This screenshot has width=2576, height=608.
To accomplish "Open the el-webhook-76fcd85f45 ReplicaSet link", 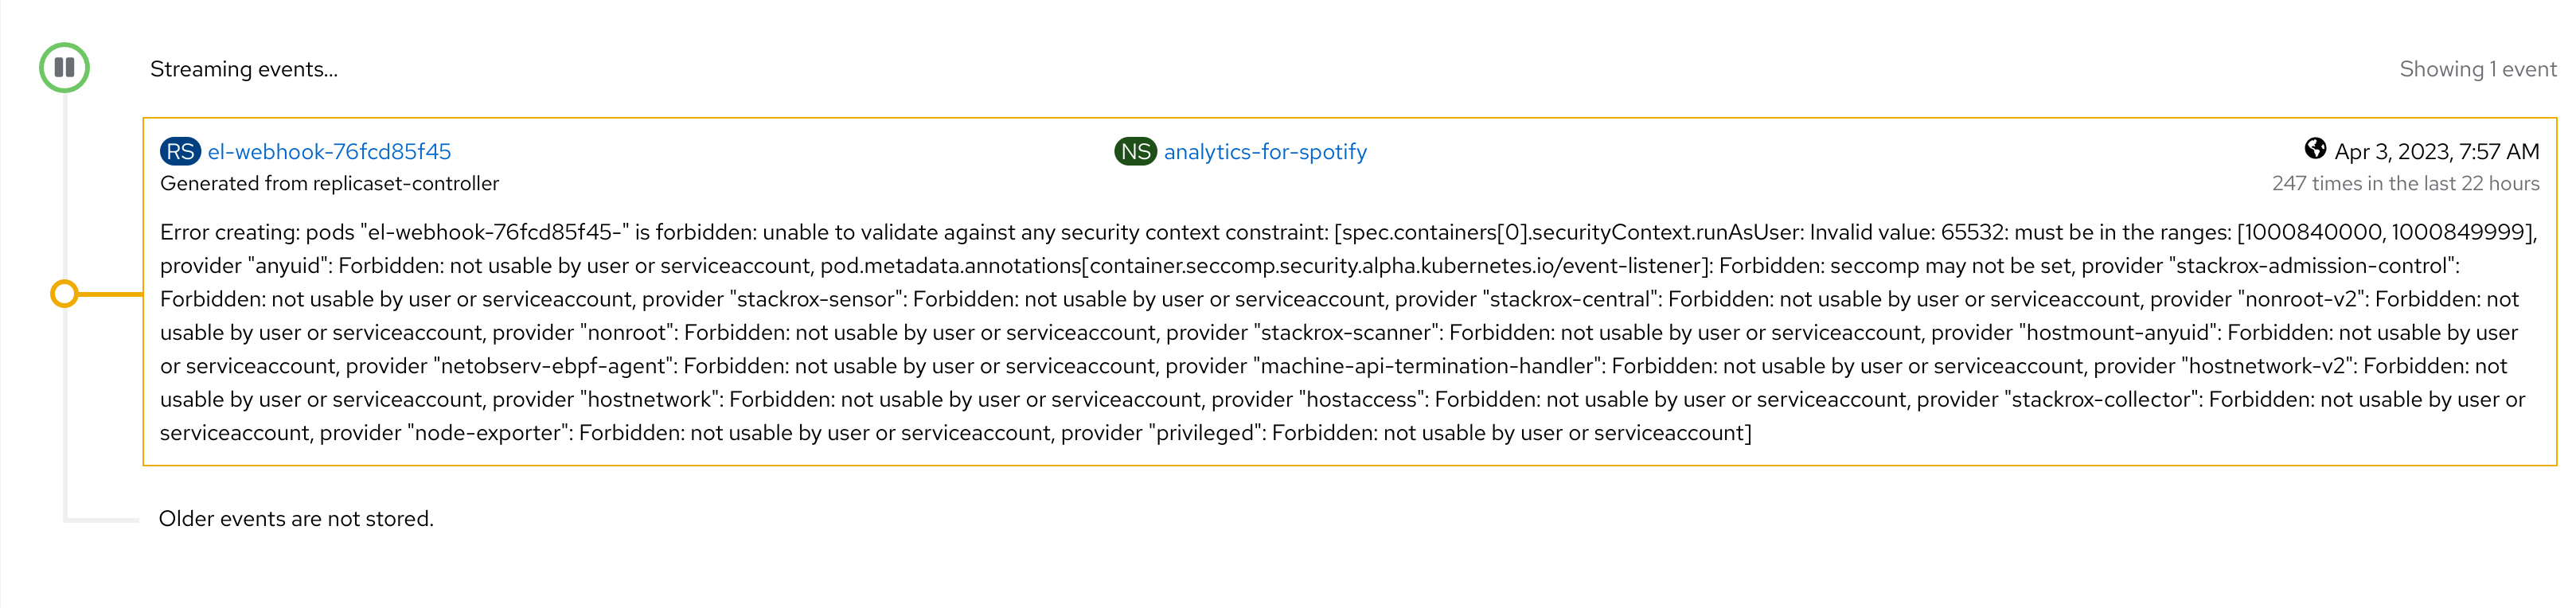I will tap(330, 151).
